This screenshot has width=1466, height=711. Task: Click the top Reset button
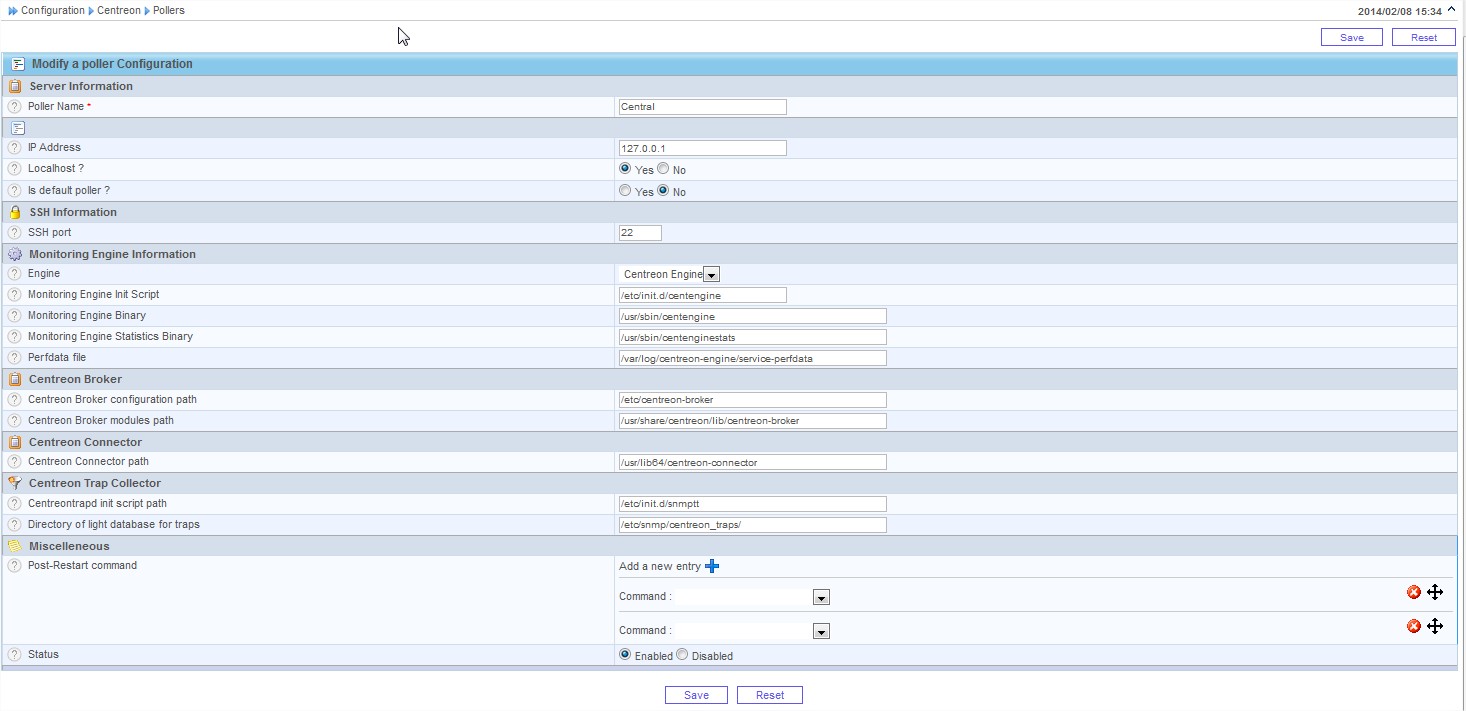click(x=1424, y=37)
